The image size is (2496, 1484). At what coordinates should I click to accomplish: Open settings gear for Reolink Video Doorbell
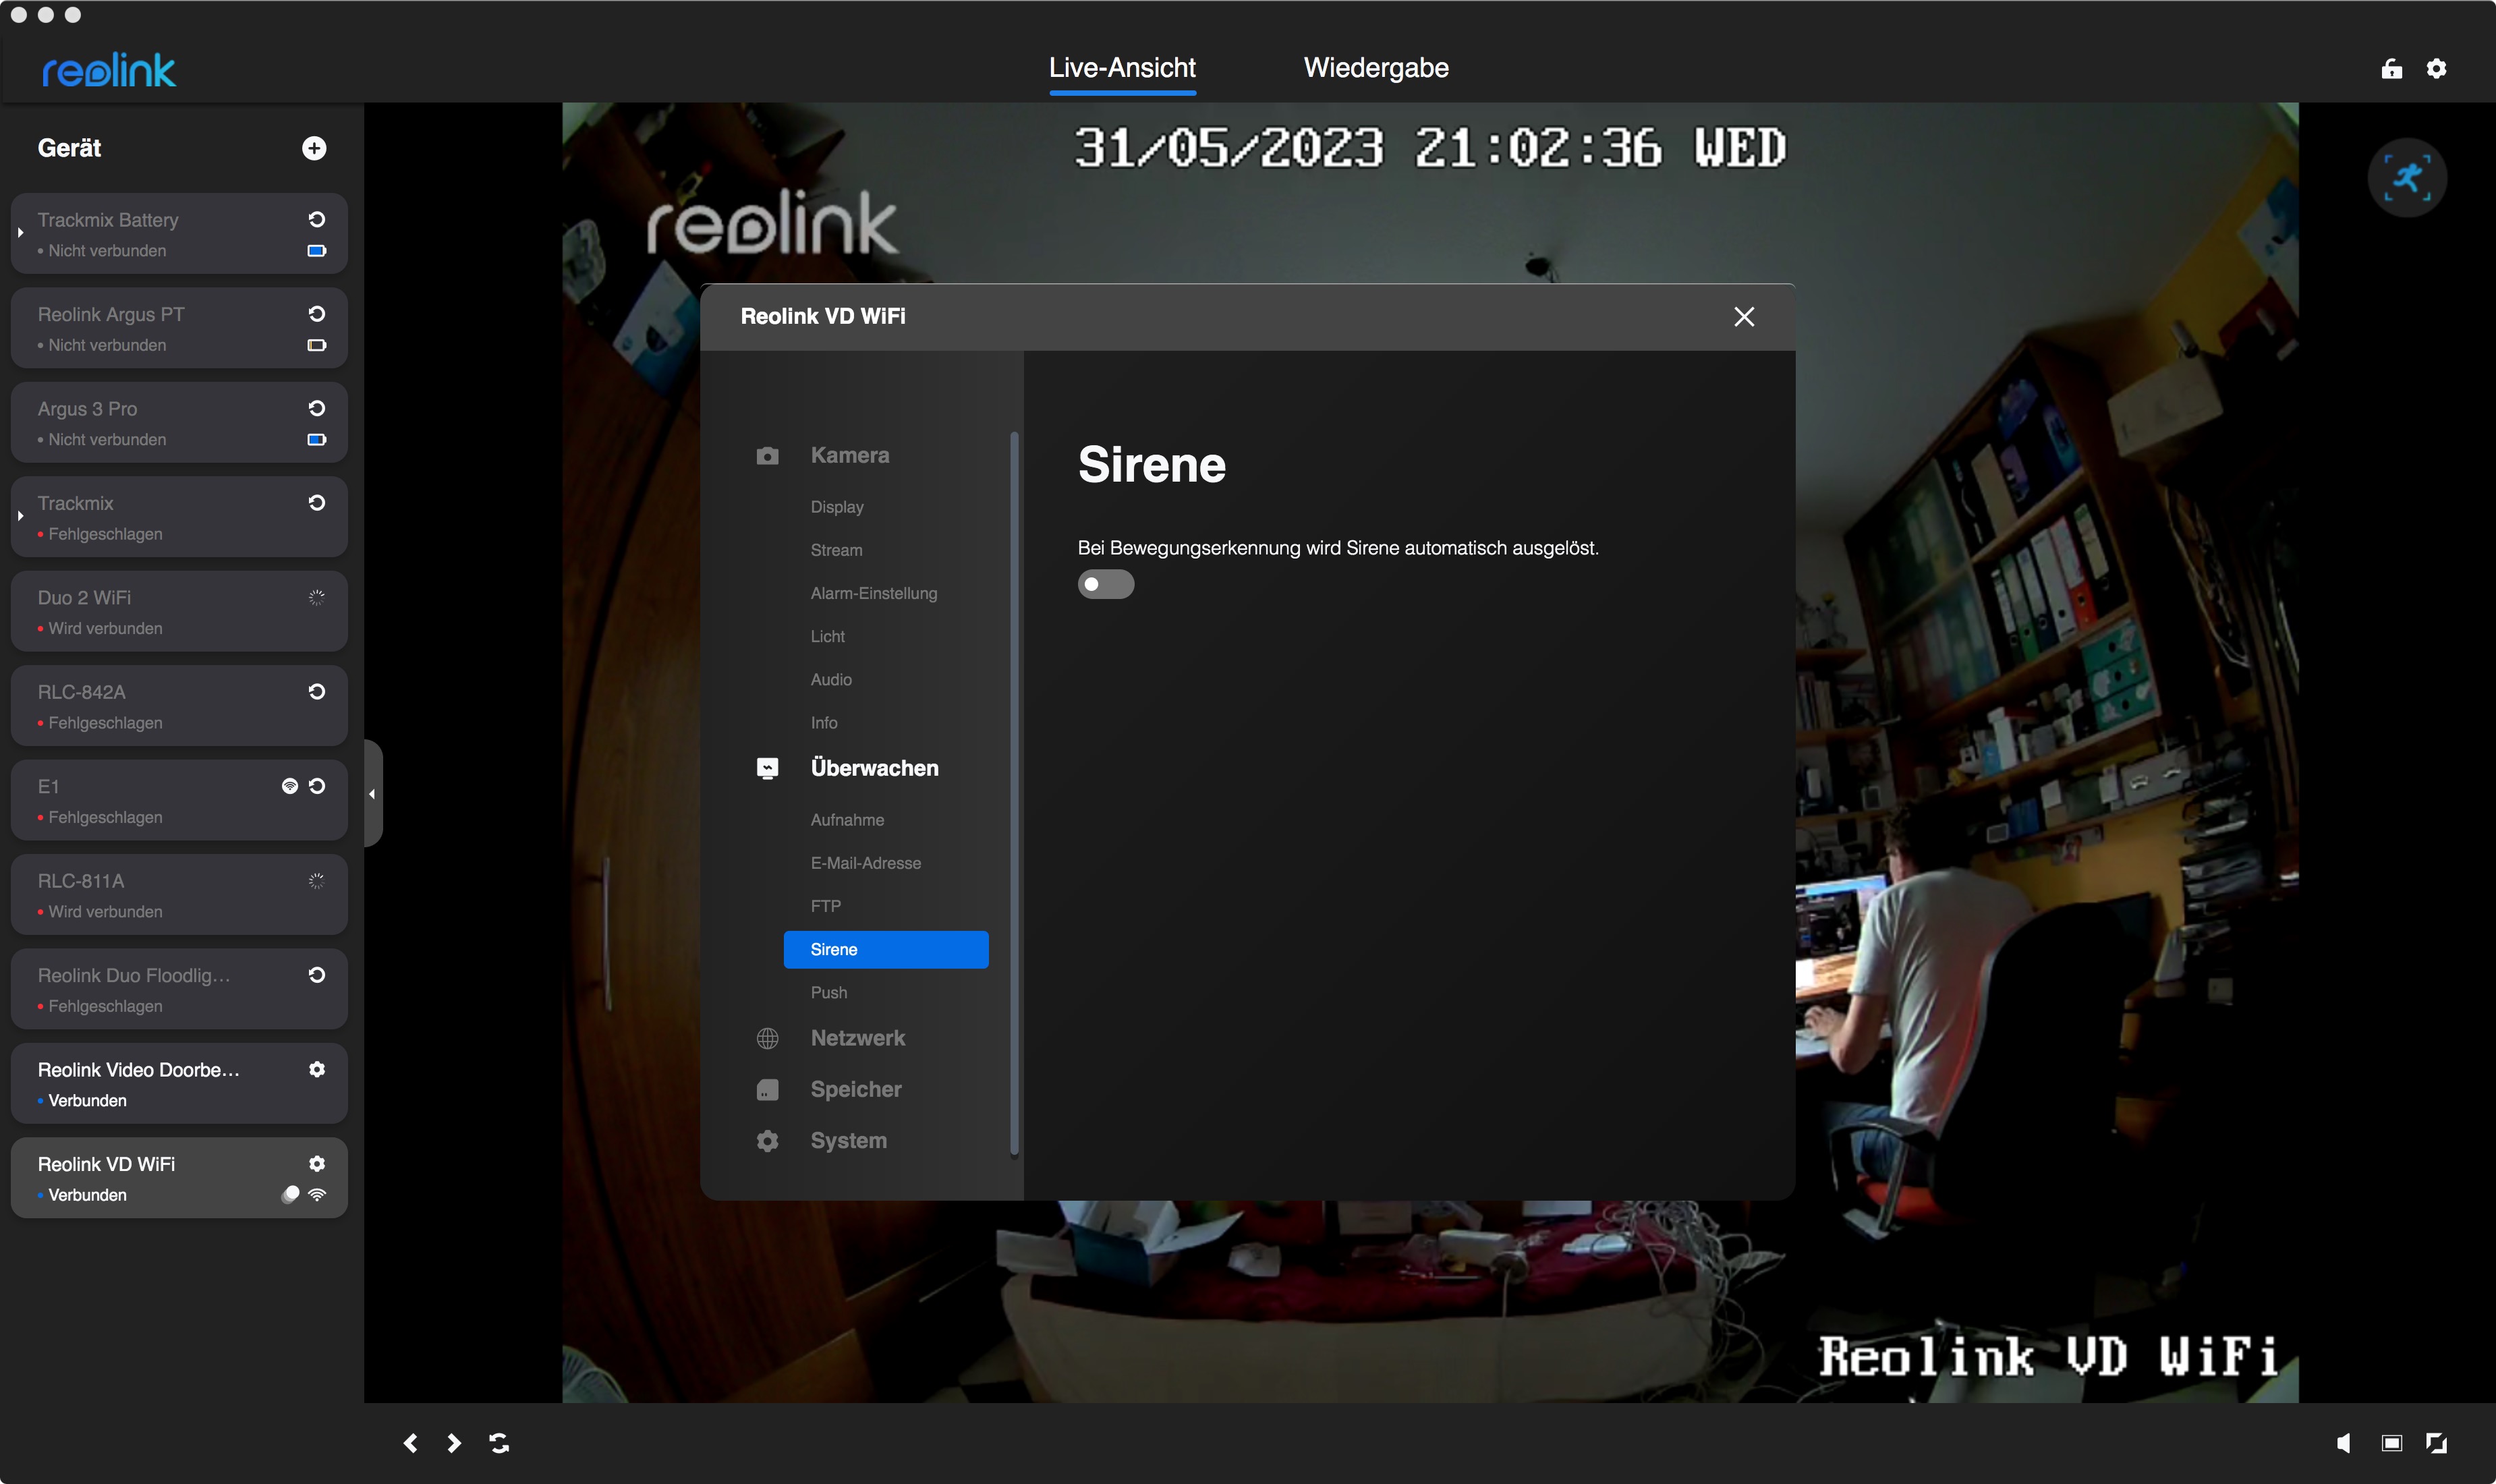coord(317,1069)
